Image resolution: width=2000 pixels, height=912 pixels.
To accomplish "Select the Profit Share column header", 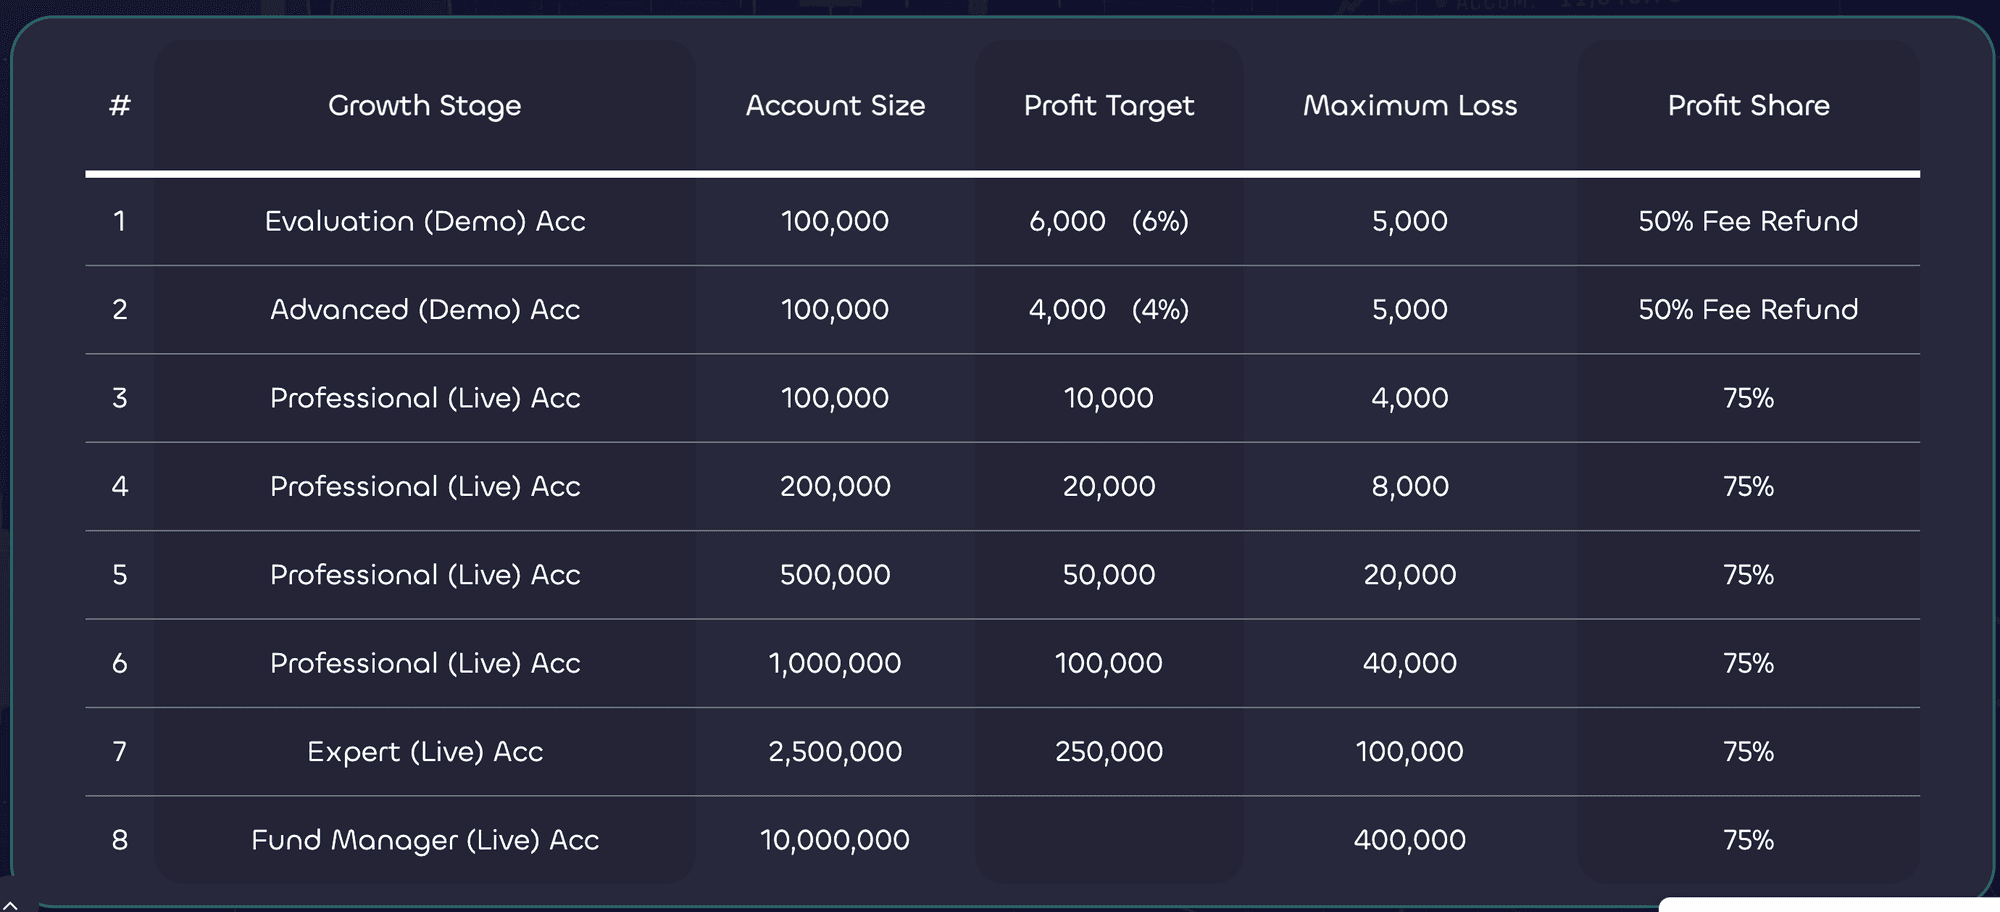I will coord(1748,106).
